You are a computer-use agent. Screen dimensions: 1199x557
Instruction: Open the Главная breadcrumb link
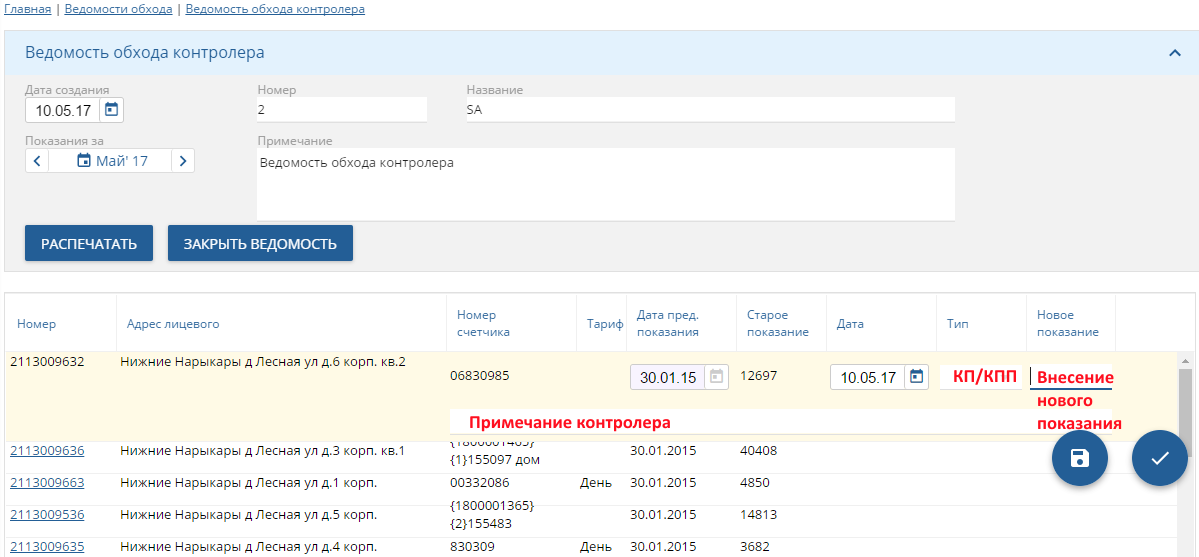pos(28,10)
